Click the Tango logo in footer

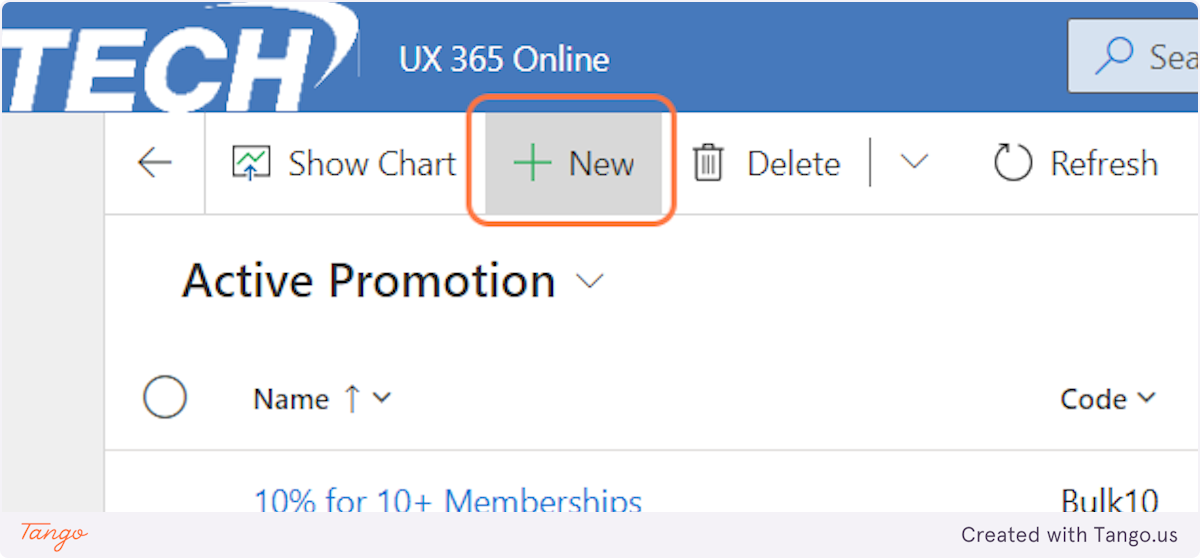tap(53, 534)
